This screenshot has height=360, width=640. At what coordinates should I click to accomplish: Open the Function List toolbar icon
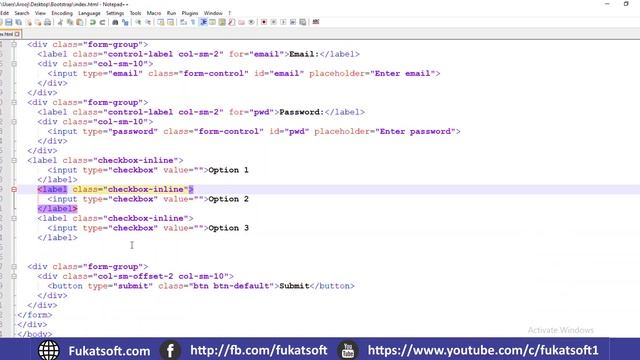click(231, 22)
